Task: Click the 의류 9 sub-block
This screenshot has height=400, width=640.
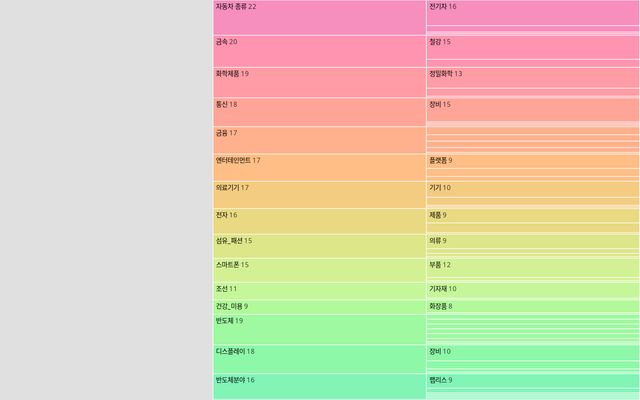Action: [533, 241]
